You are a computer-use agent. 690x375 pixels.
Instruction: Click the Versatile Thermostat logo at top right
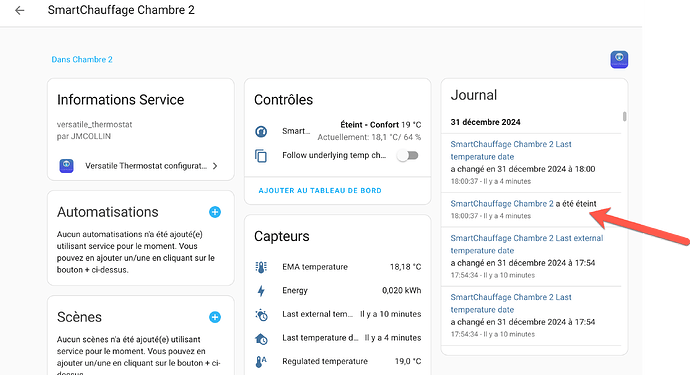tap(619, 59)
